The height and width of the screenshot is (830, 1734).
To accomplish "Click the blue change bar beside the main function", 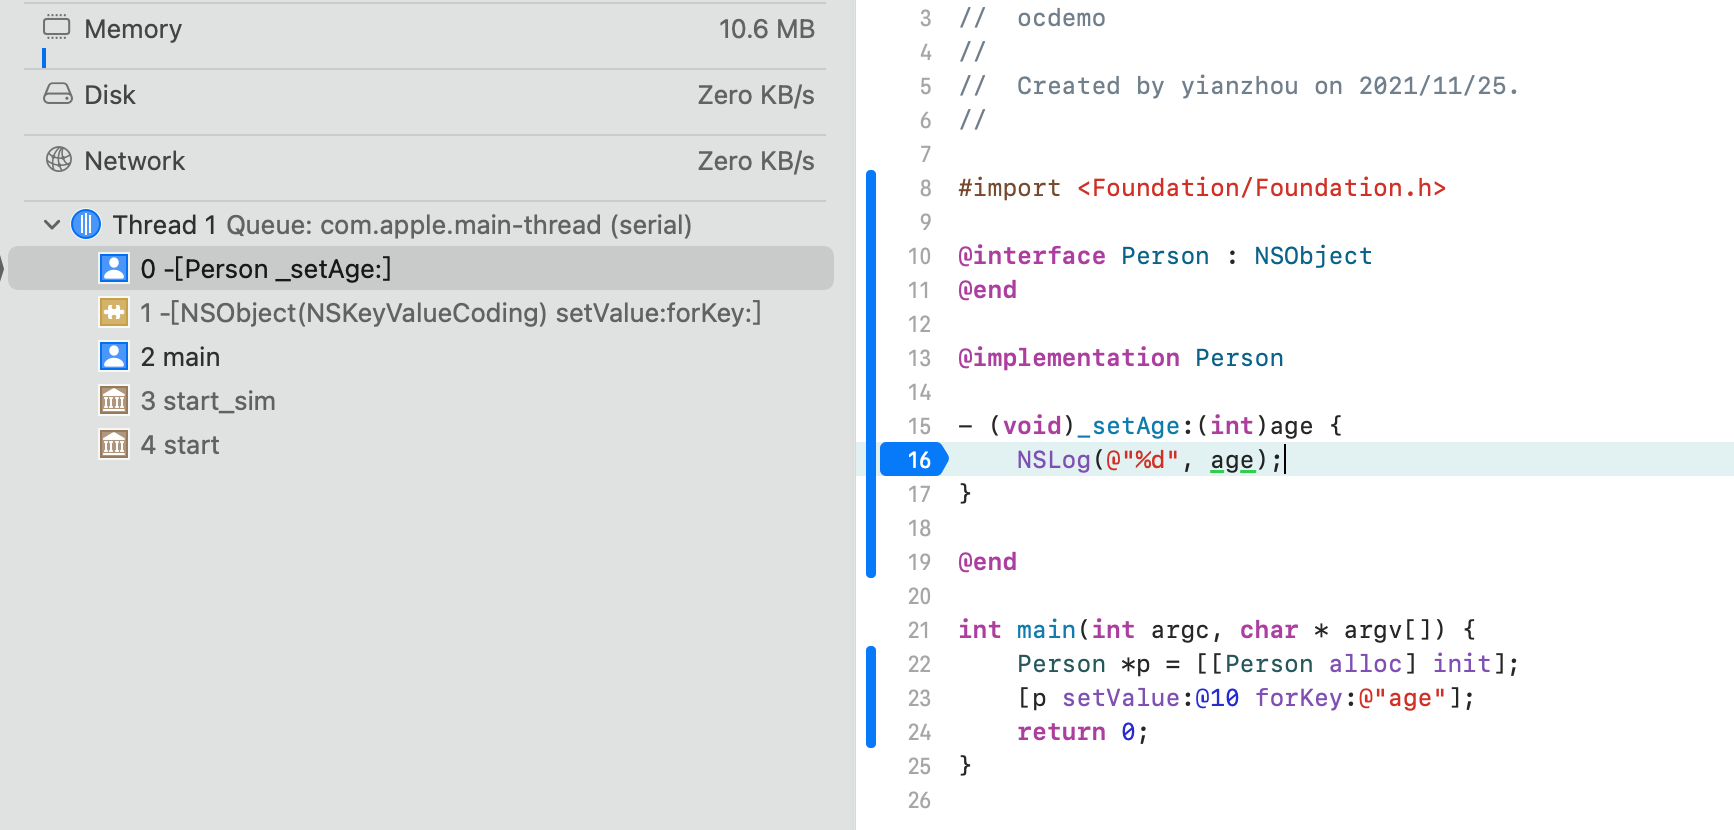I will click(x=871, y=697).
